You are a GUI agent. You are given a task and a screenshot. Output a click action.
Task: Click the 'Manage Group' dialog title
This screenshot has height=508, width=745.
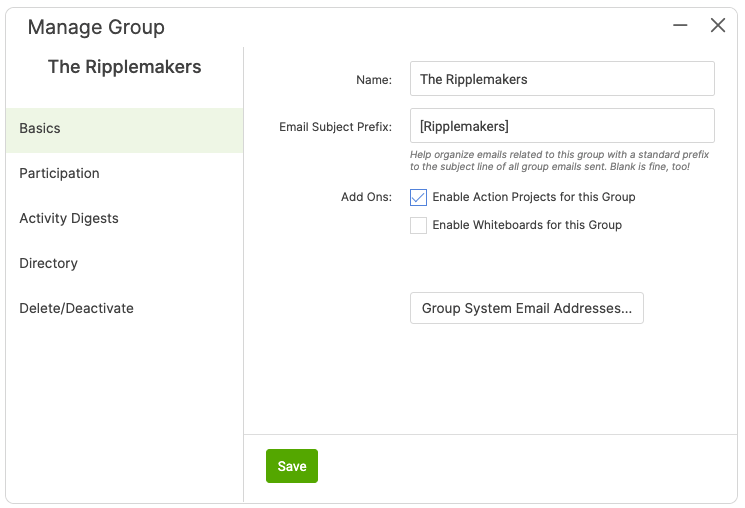pyautogui.click(x=96, y=28)
